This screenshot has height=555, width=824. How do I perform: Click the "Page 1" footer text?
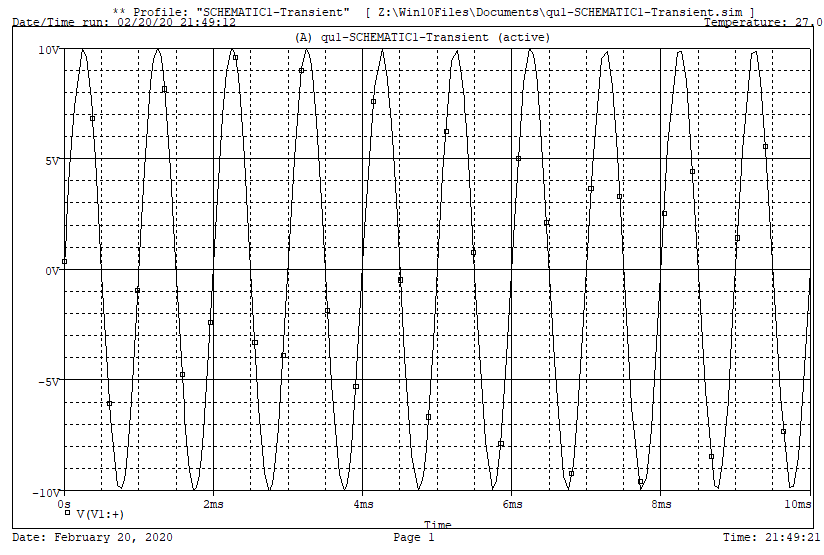[414, 537]
